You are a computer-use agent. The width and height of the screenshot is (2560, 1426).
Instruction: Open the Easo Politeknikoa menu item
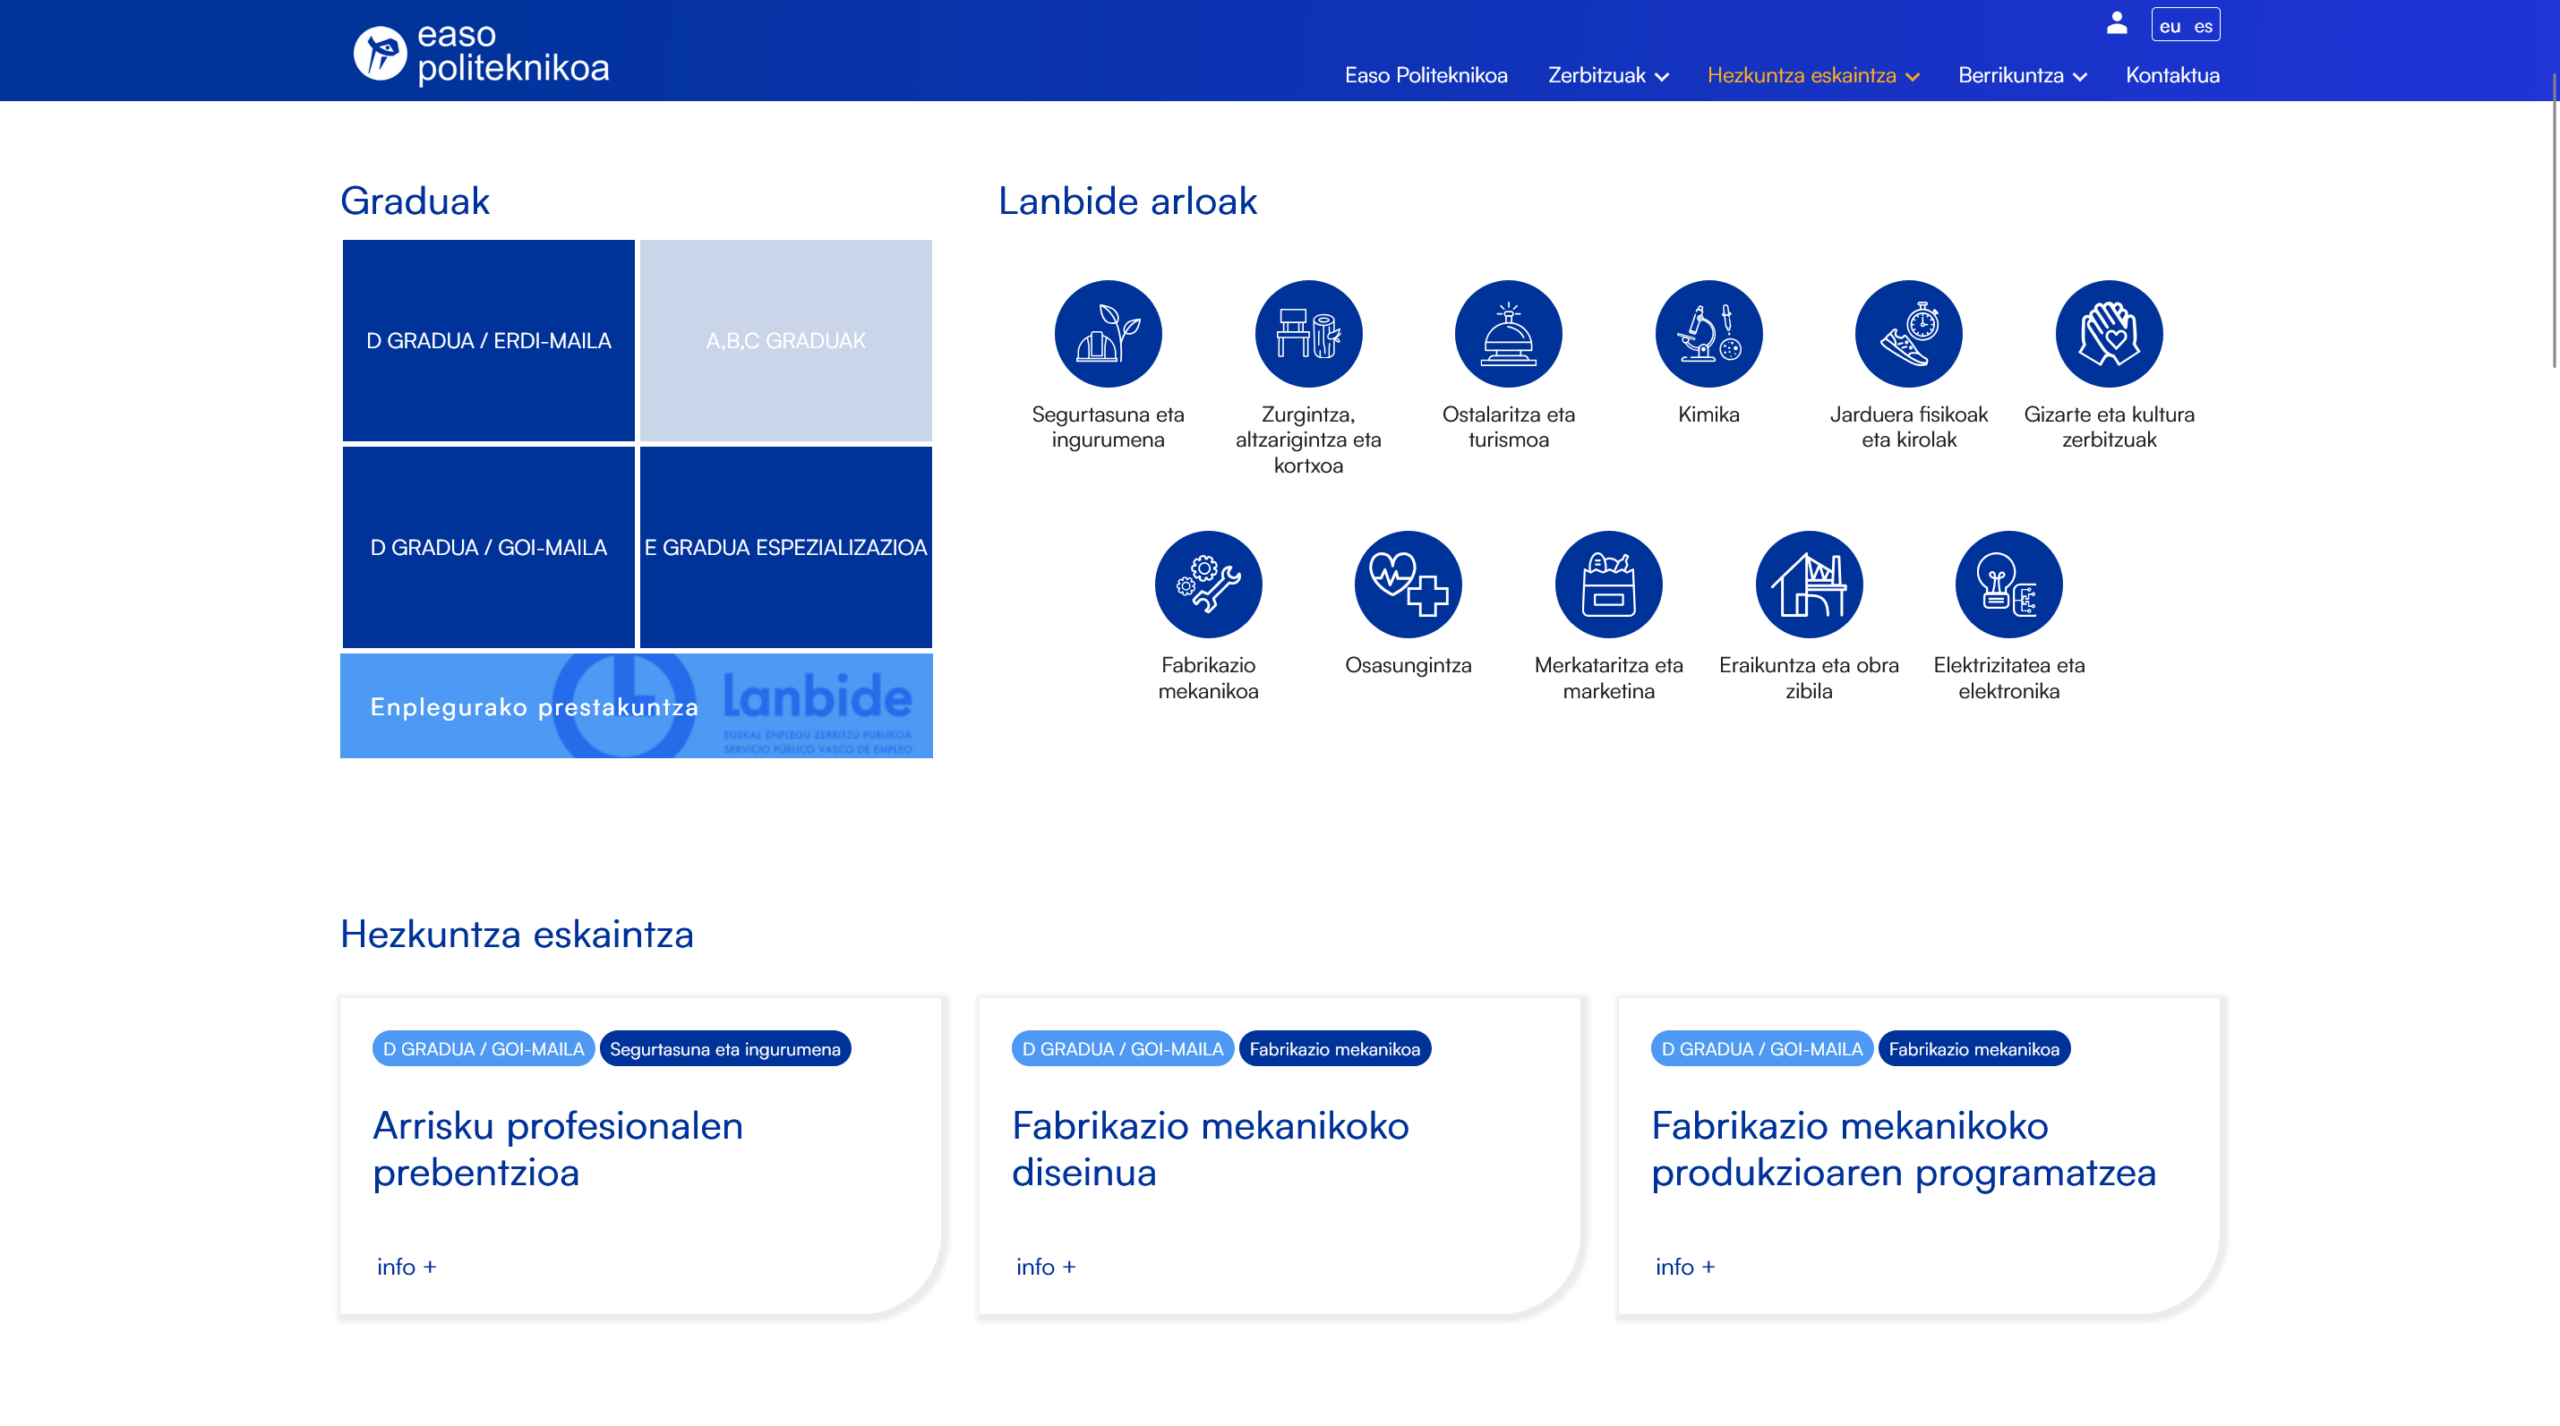tap(1425, 75)
